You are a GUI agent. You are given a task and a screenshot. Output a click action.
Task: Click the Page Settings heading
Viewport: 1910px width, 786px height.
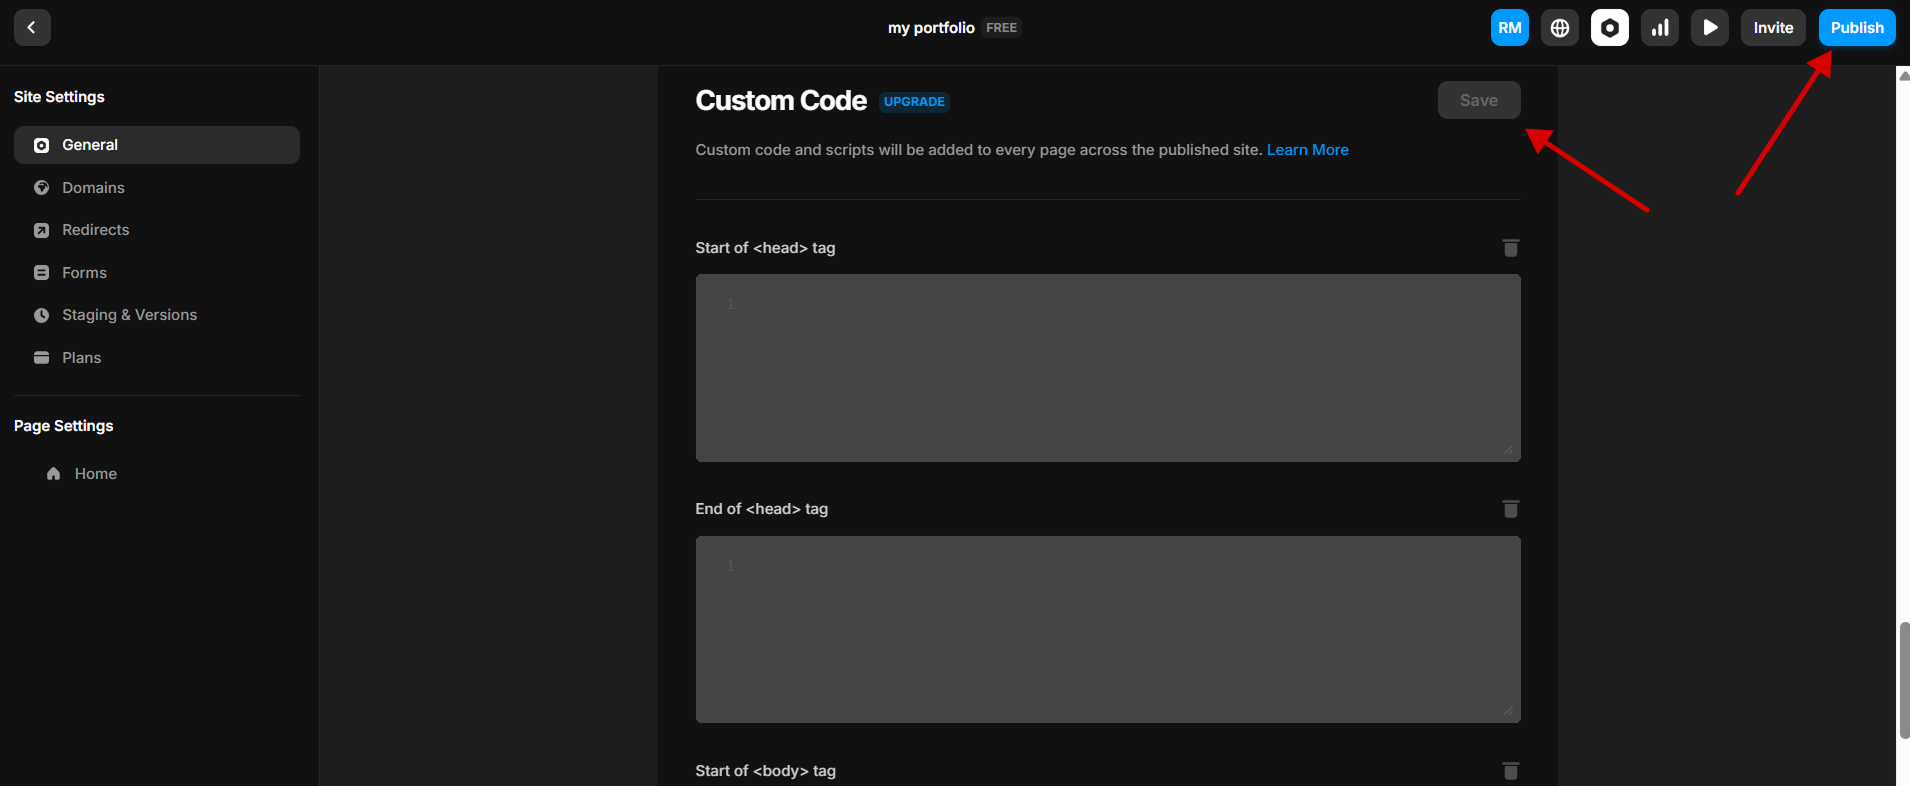point(64,426)
